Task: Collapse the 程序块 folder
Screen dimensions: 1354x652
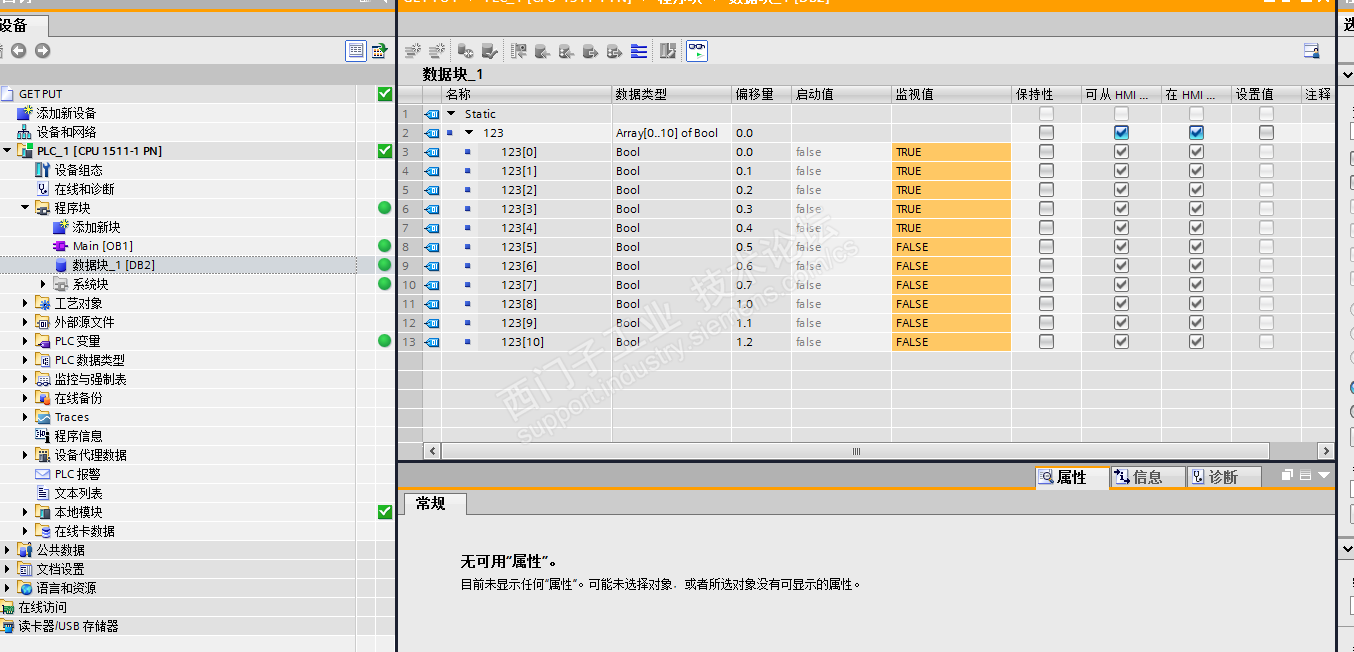Action: pyautogui.click(x=26, y=208)
